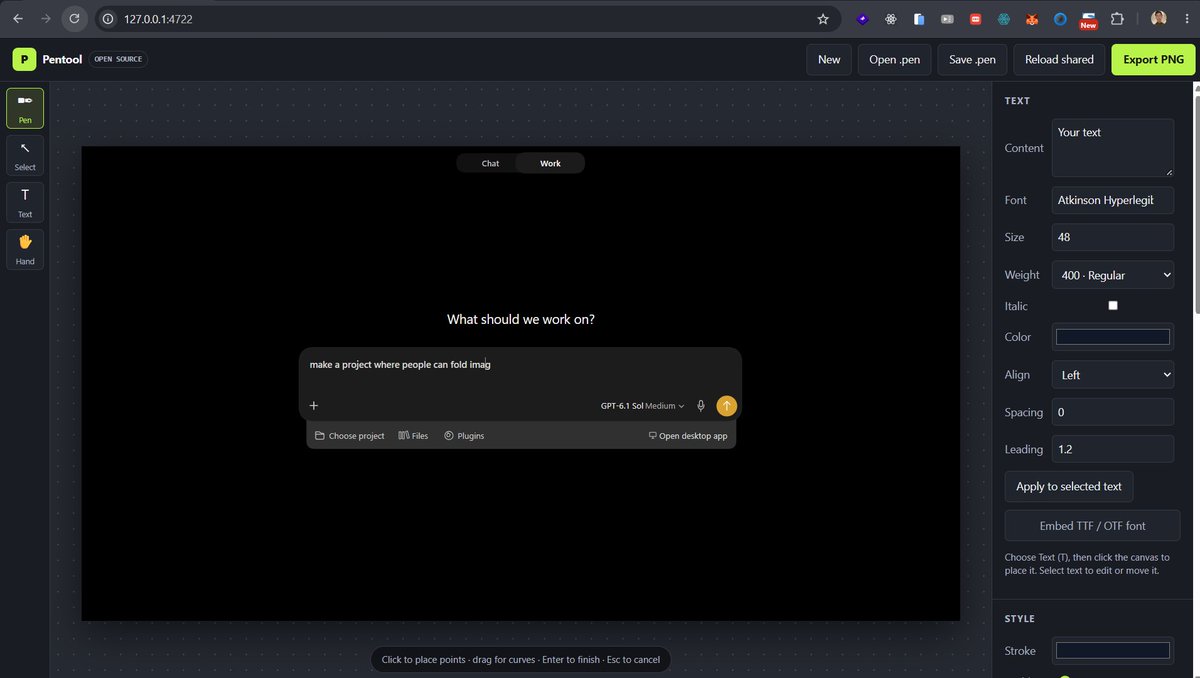Activate the Select arrow tool
Screen dimensions: 1200x678
coord(25,155)
